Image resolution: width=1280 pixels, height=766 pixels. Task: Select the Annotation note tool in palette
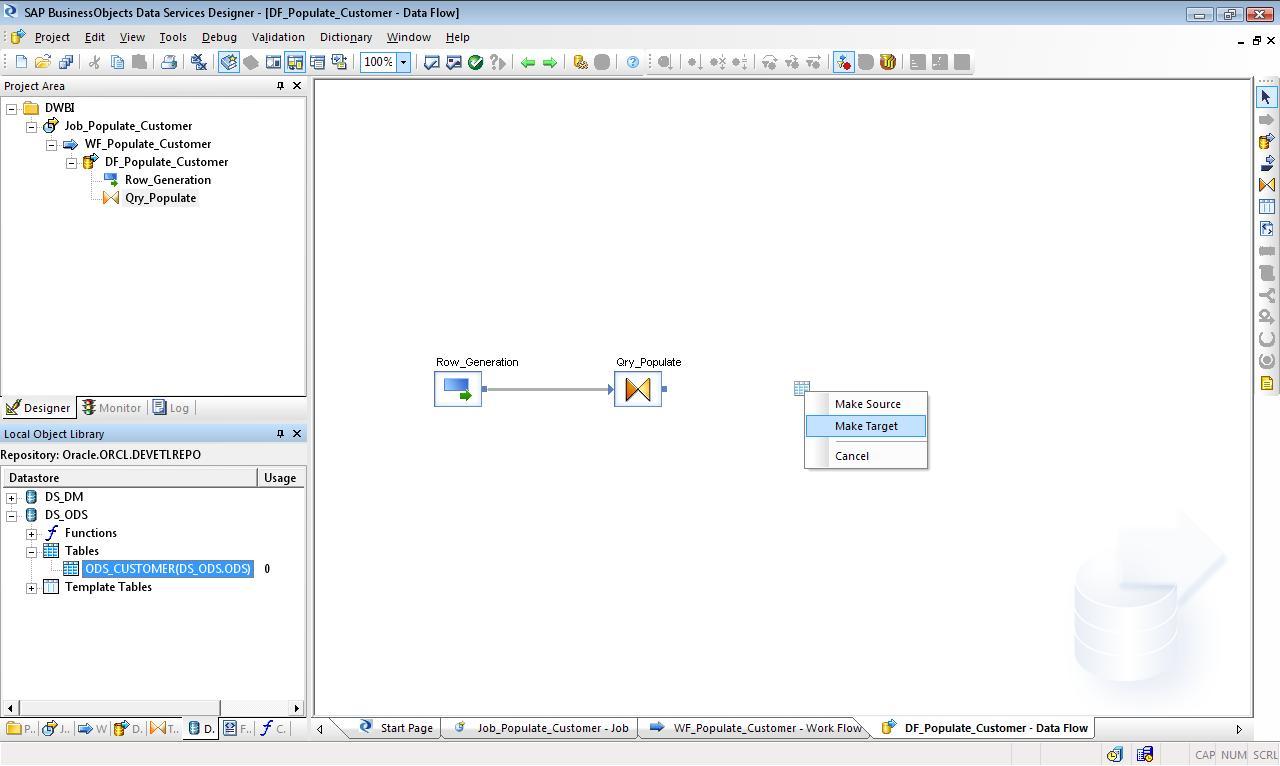(x=1266, y=383)
